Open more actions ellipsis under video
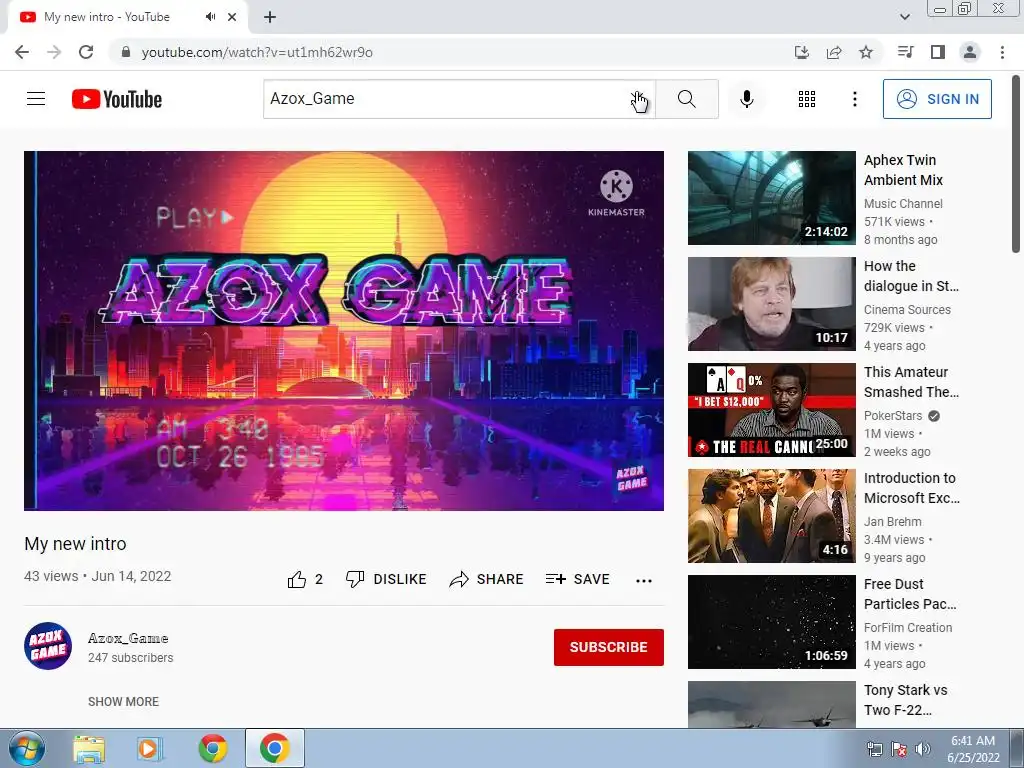Screen dimensions: 1024x768 coord(643,581)
